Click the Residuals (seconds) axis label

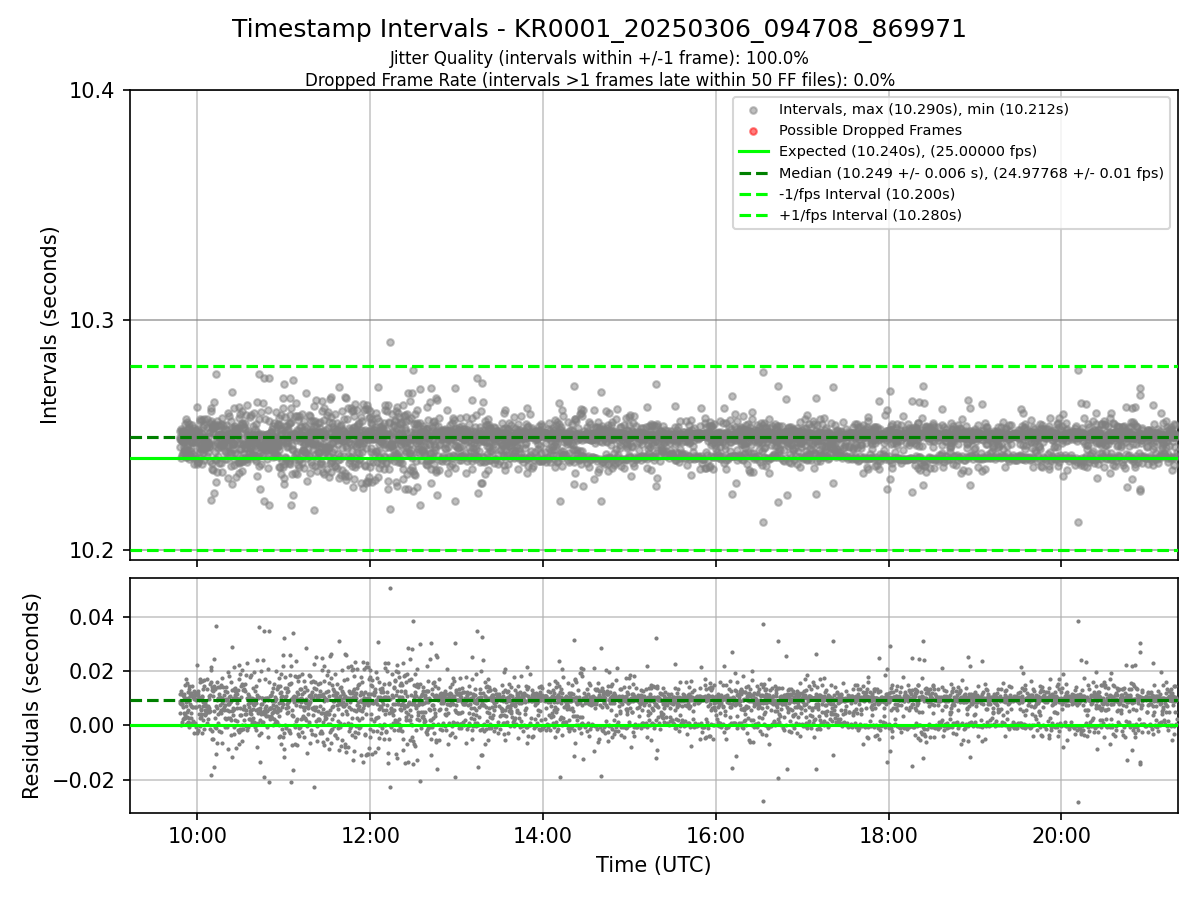32,696
